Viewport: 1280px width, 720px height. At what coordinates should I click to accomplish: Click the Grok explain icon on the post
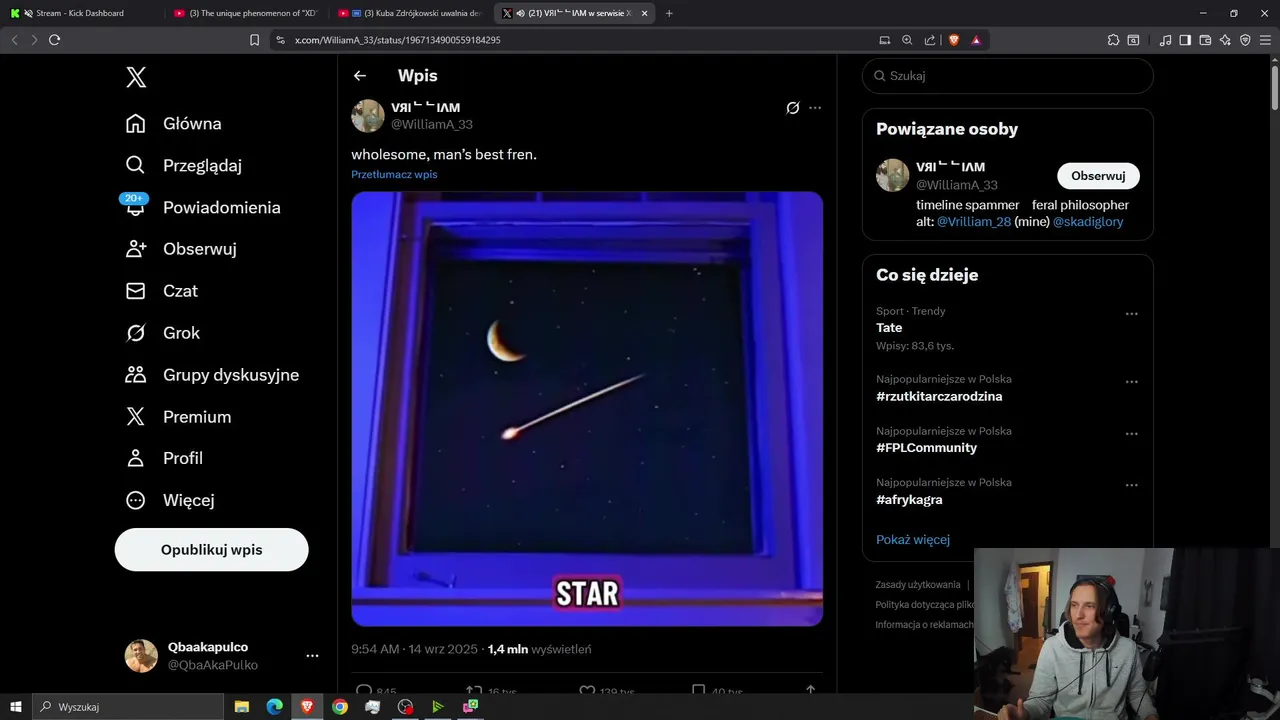(792, 108)
